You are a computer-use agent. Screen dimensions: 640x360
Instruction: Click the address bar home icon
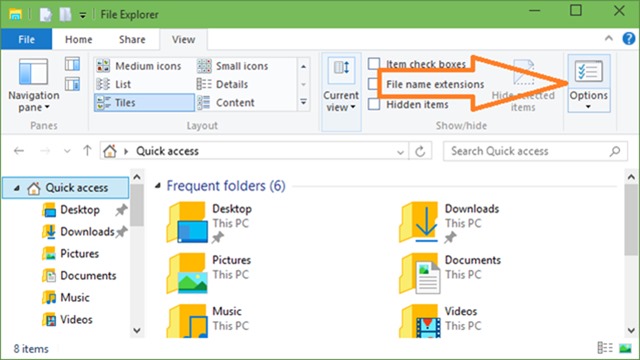pos(109,151)
